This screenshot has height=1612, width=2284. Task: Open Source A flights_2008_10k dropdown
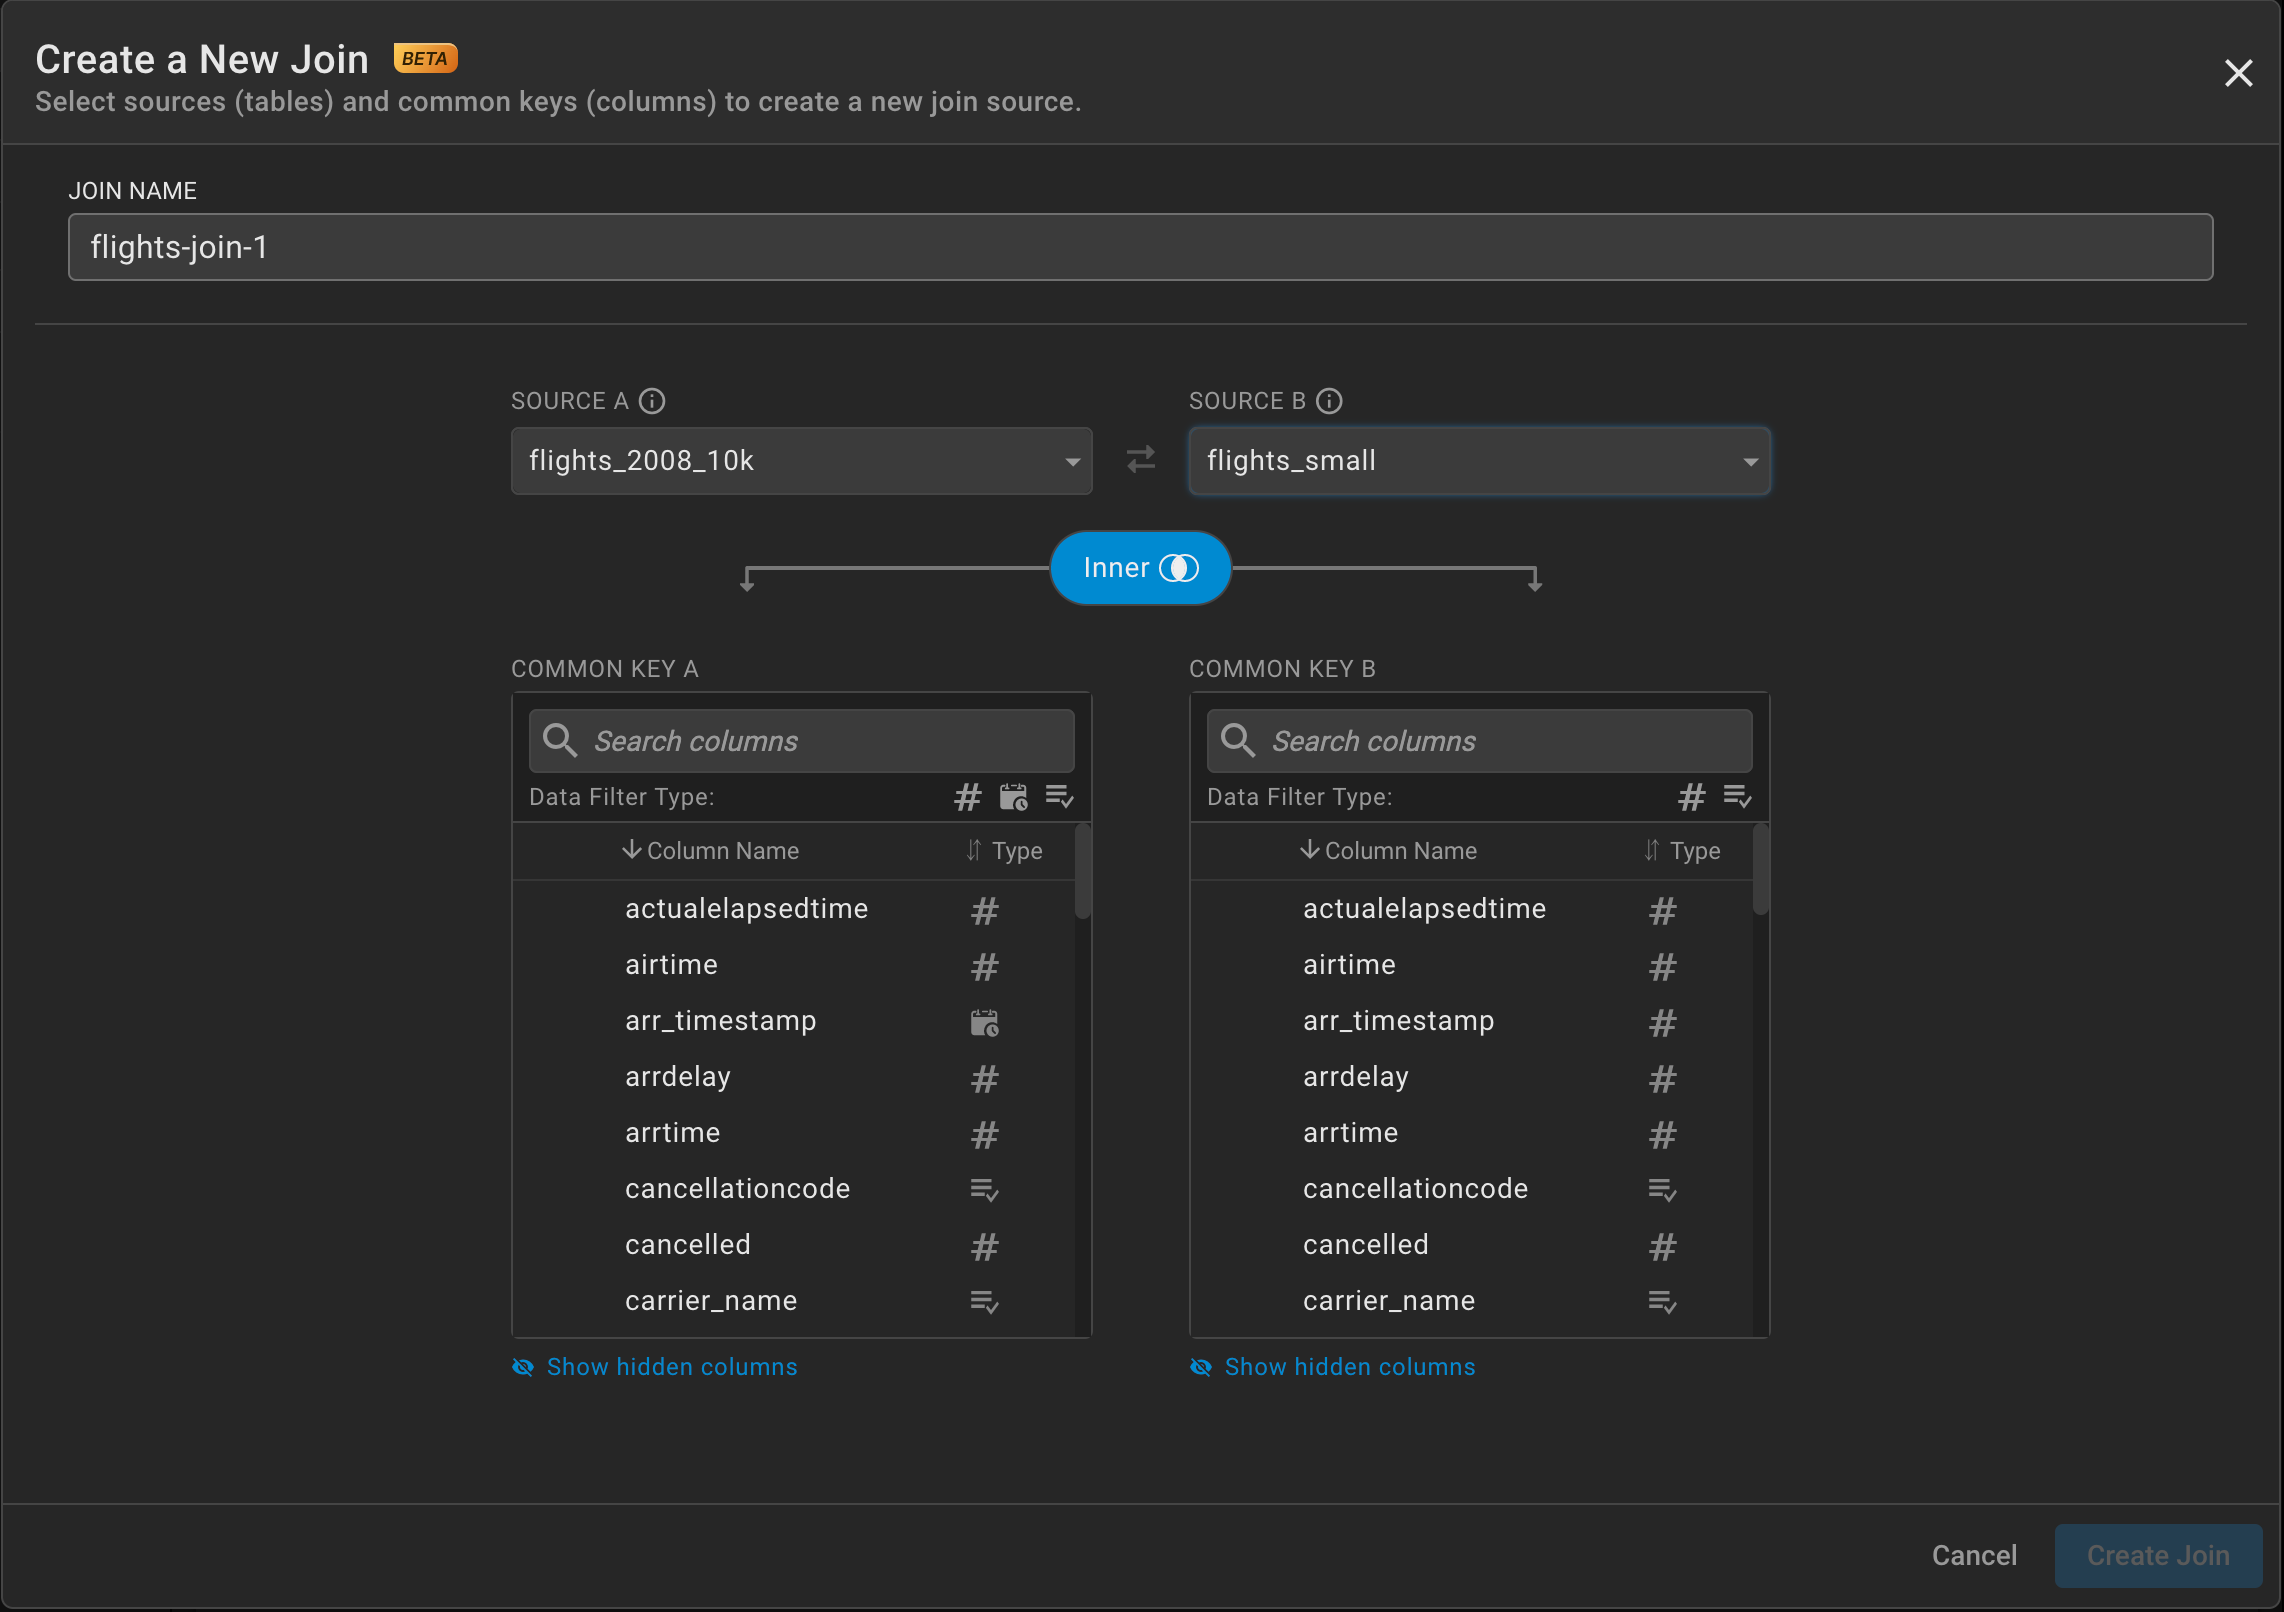coord(801,461)
